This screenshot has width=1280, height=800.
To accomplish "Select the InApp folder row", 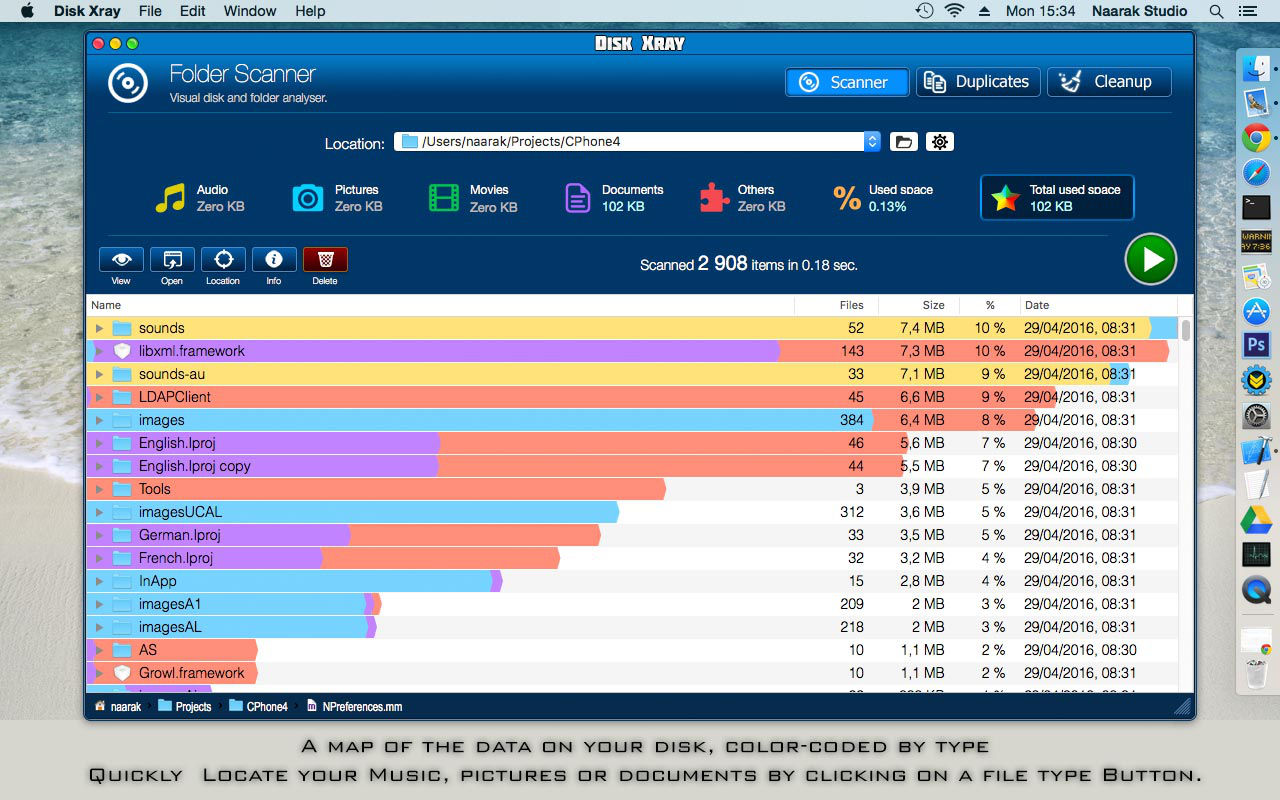I will [x=632, y=581].
